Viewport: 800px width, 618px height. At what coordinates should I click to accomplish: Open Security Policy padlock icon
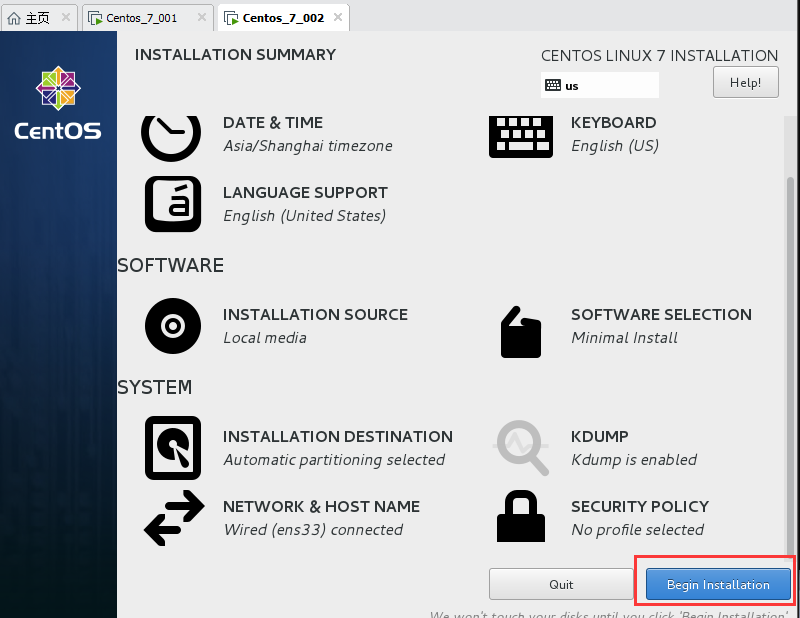click(520, 516)
